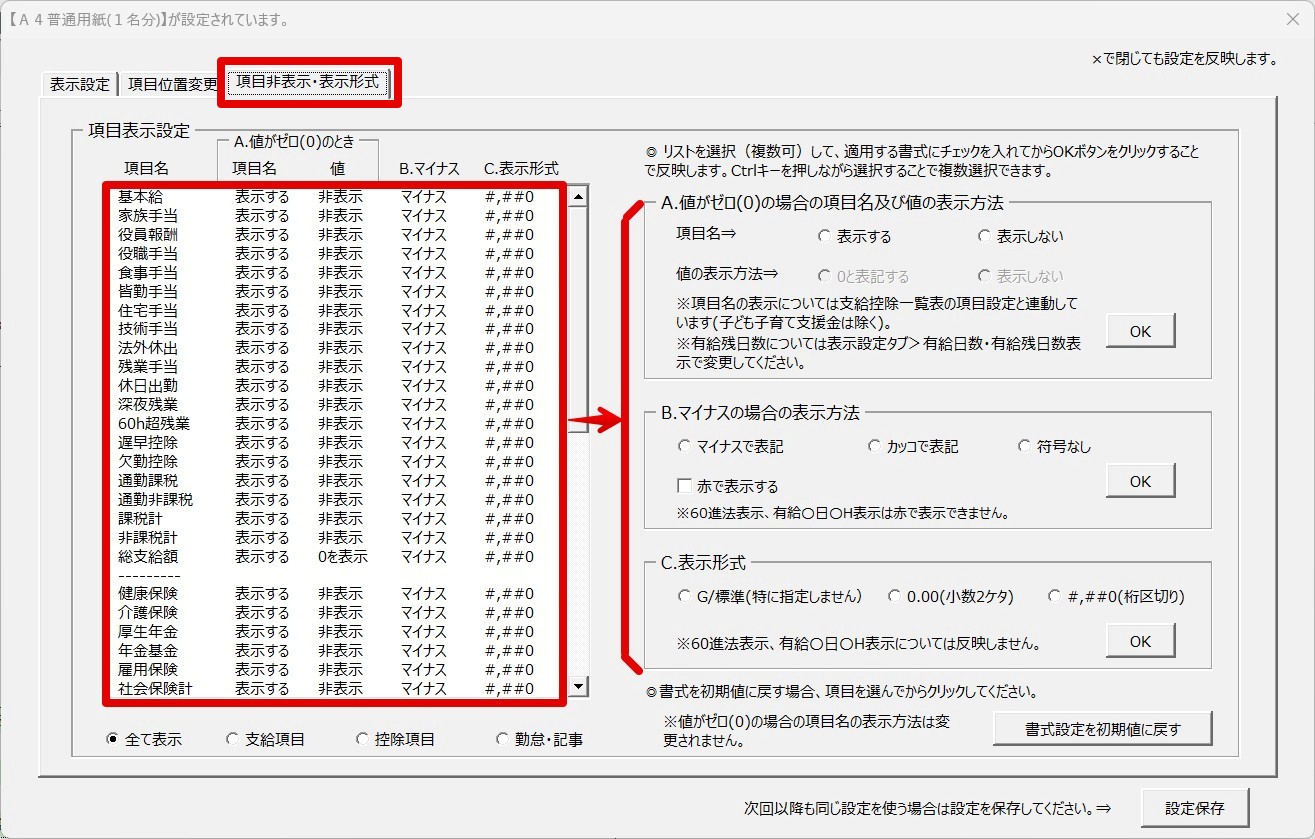Switch to the 表示設定 tab
1315x839 pixels.
coord(80,84)
